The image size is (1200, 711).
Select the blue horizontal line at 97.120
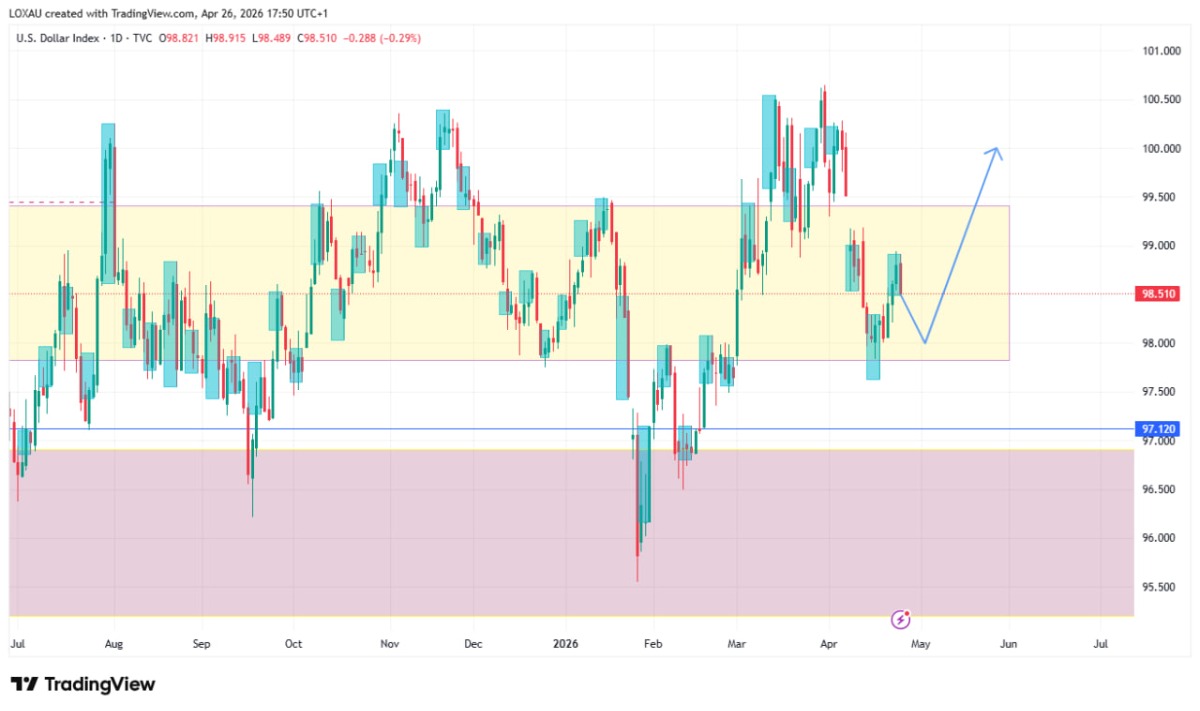570,429
